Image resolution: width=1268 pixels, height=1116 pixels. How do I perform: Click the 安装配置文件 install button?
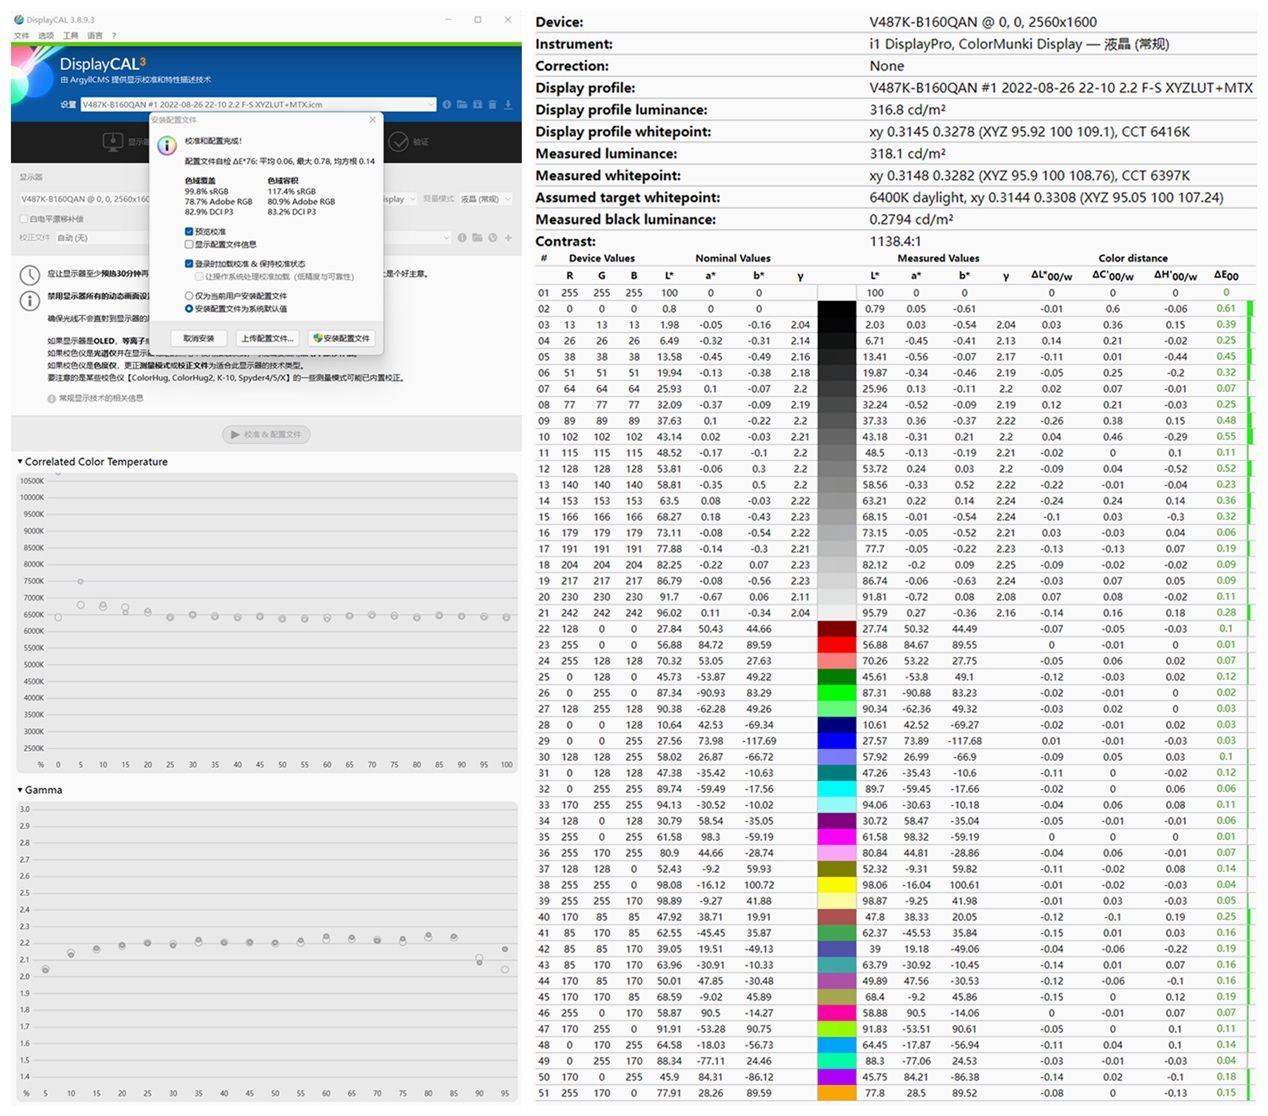(x=341, y=338)
